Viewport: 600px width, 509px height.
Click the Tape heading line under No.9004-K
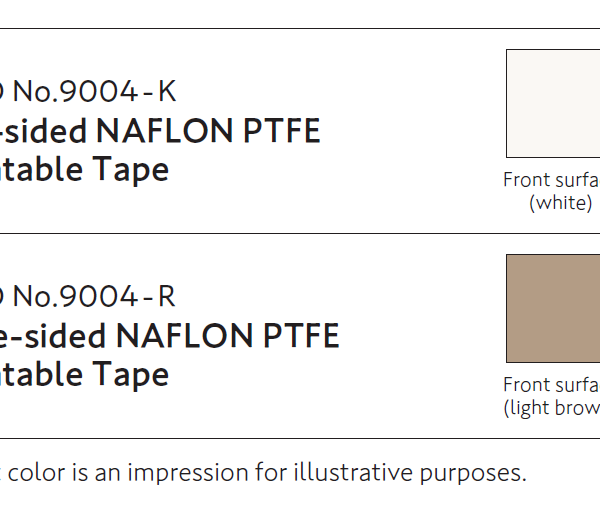[85, 169]
